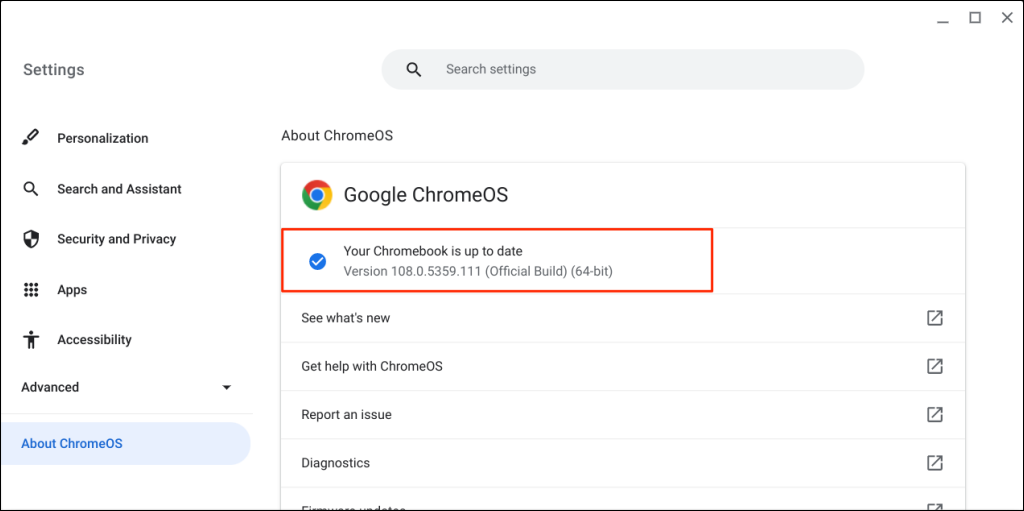Click the blue up-to-date checkmark icon
Image resolution: width=1024 pixels, height=511 pixels.
tap(317, 261)
